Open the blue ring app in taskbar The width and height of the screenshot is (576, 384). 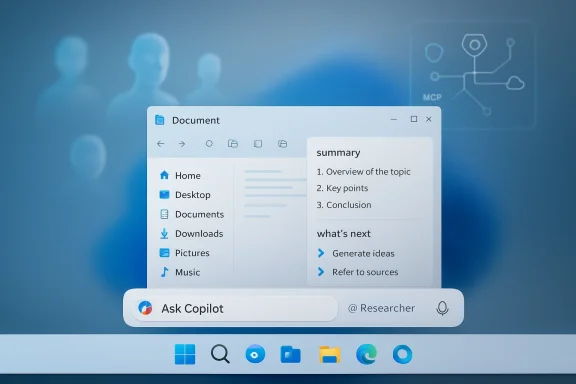pyautogui.click(x=402, y=355)
